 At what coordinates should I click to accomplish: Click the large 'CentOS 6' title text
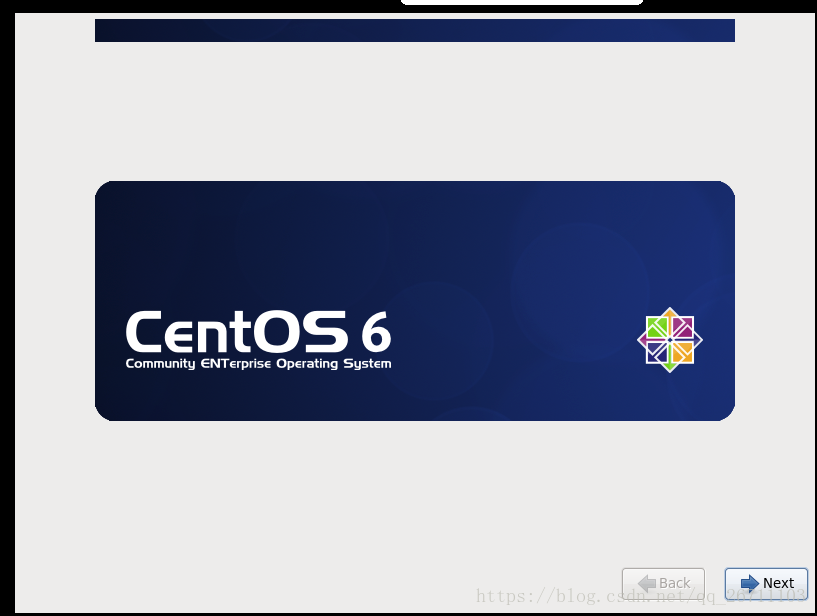pyautogui.click(x=258, y=330)
